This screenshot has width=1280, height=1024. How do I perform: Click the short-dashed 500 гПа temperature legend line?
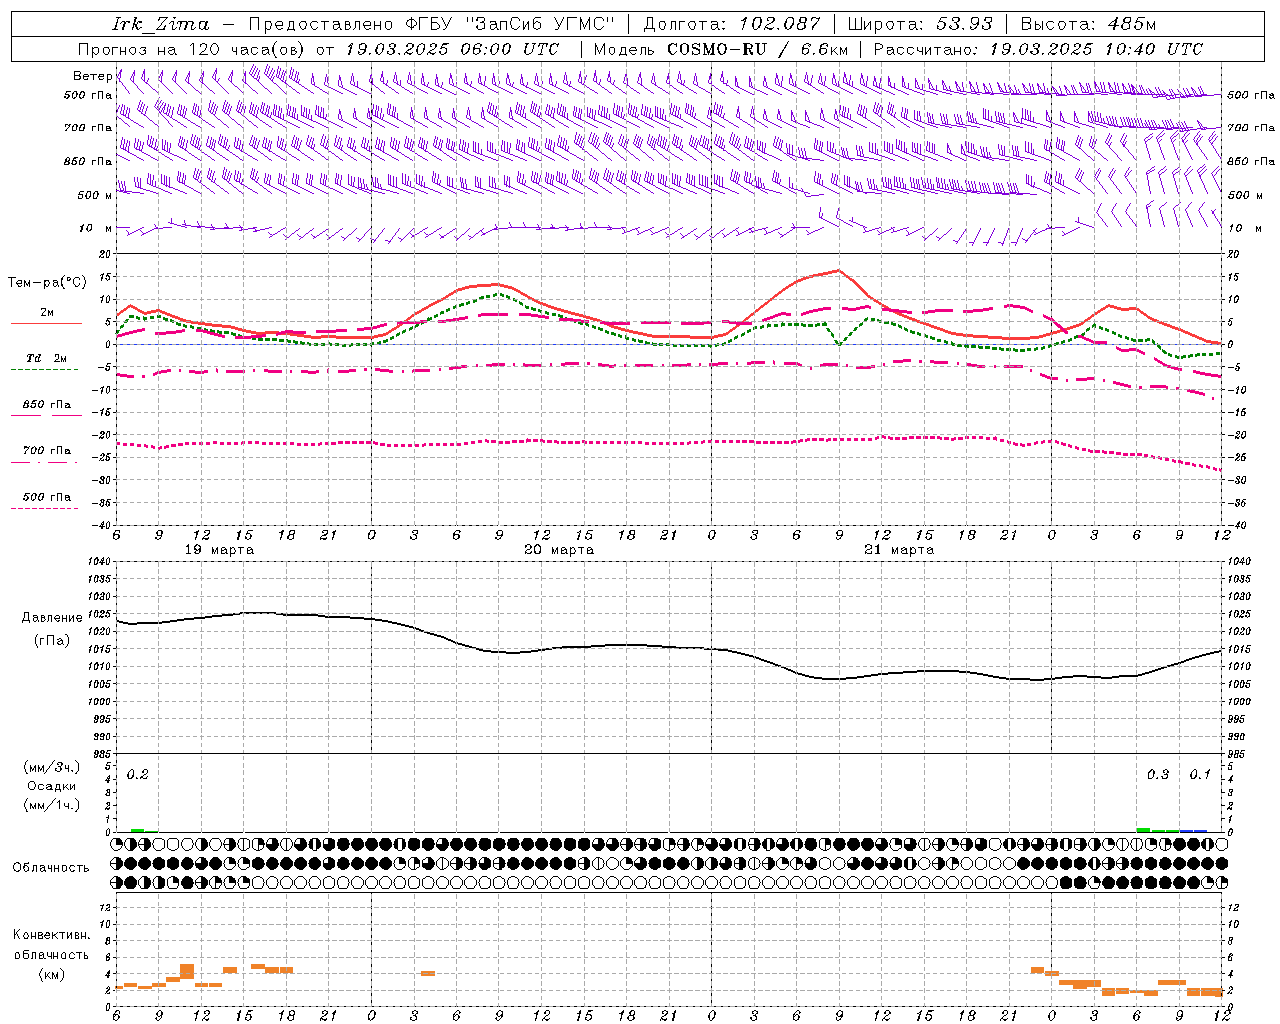click(45, 508)
